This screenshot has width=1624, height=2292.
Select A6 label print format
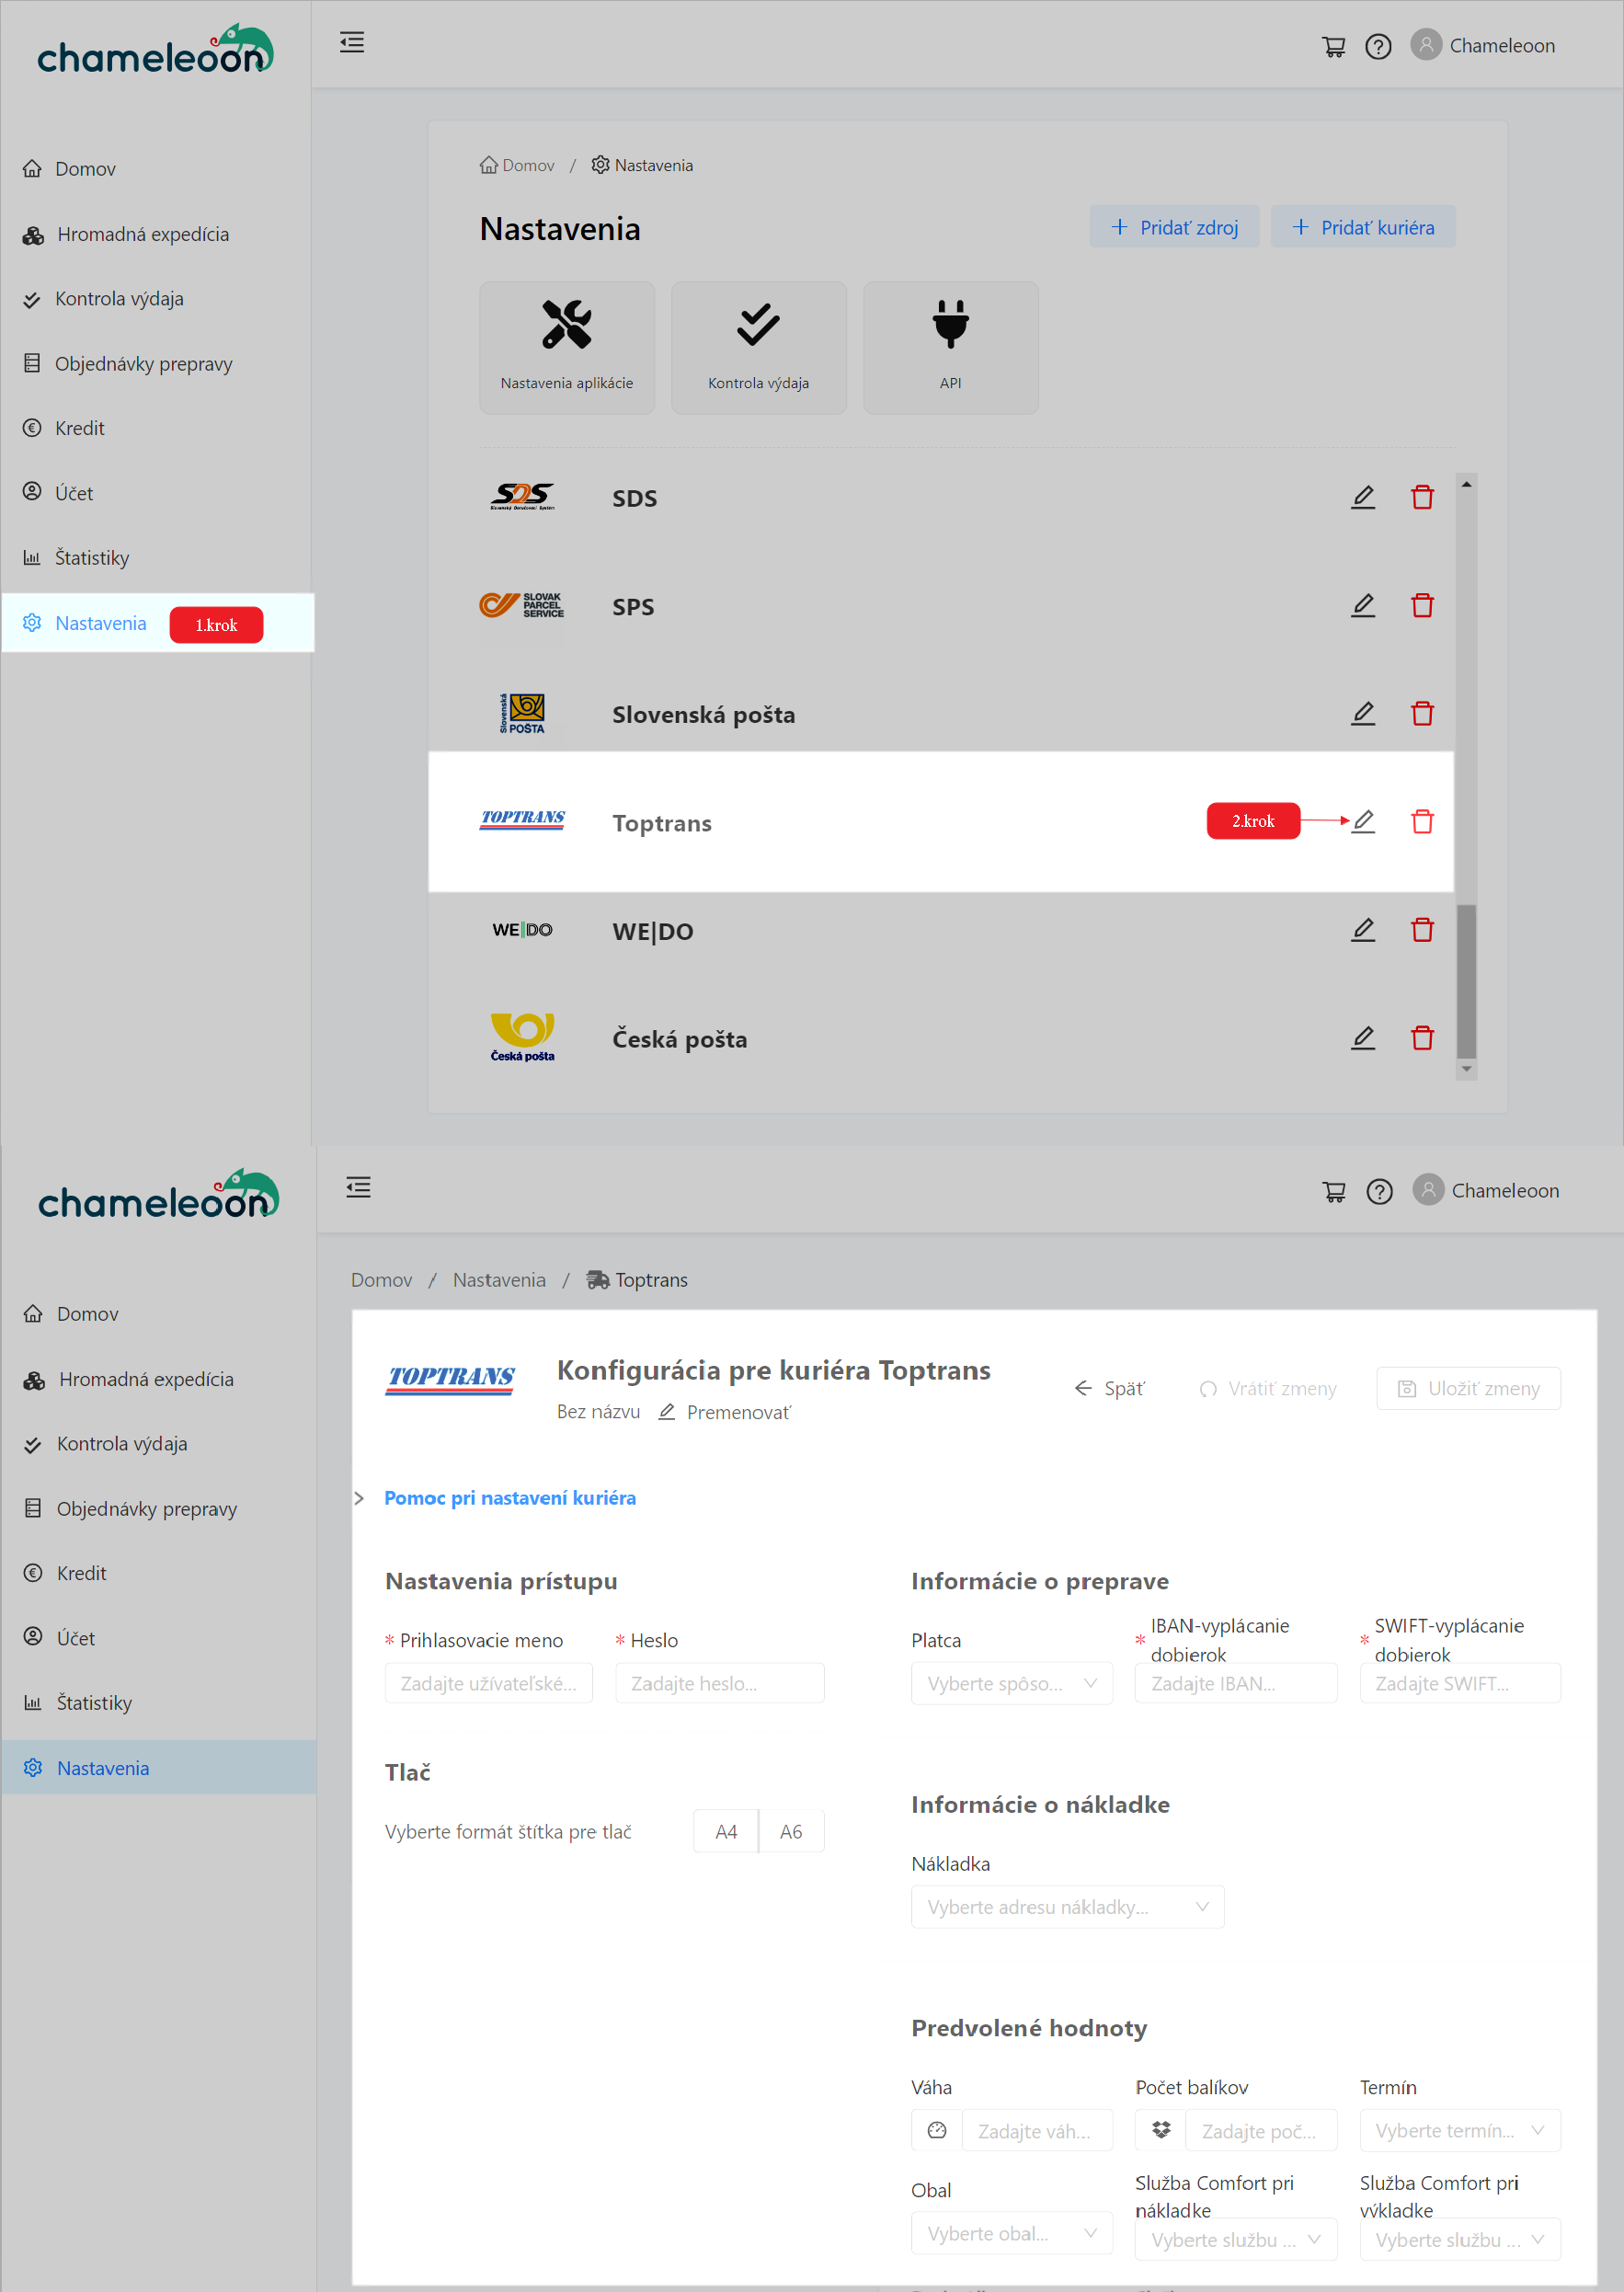(x=791, y=1832)
